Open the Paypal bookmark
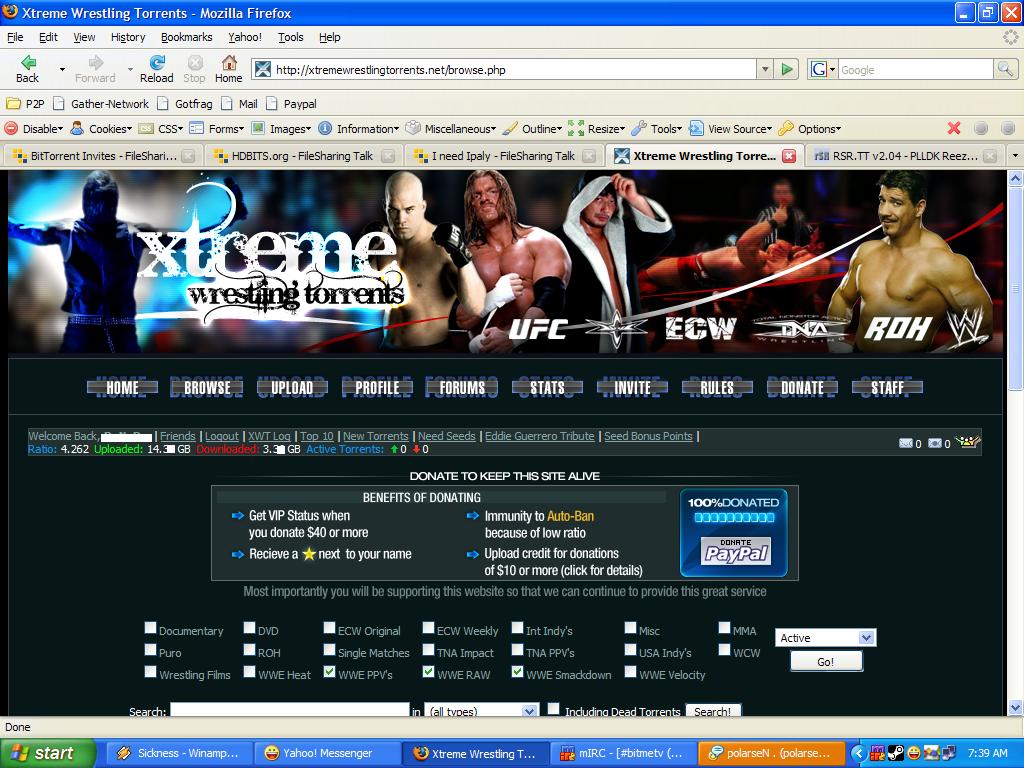Image resolution: width=1024 pixels, height=768 pixels. 292,104
